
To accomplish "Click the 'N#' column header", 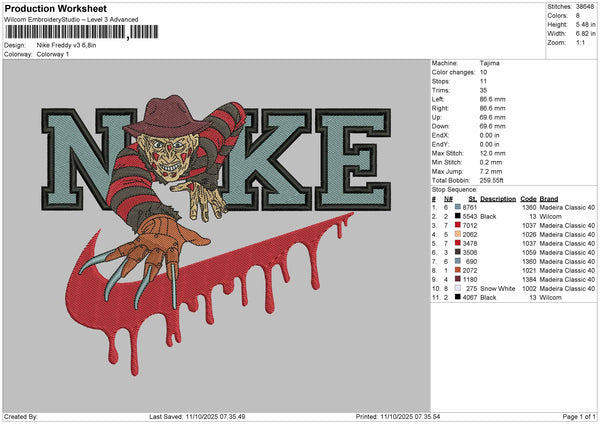I will pyautogui.click(x=448, y=199).
